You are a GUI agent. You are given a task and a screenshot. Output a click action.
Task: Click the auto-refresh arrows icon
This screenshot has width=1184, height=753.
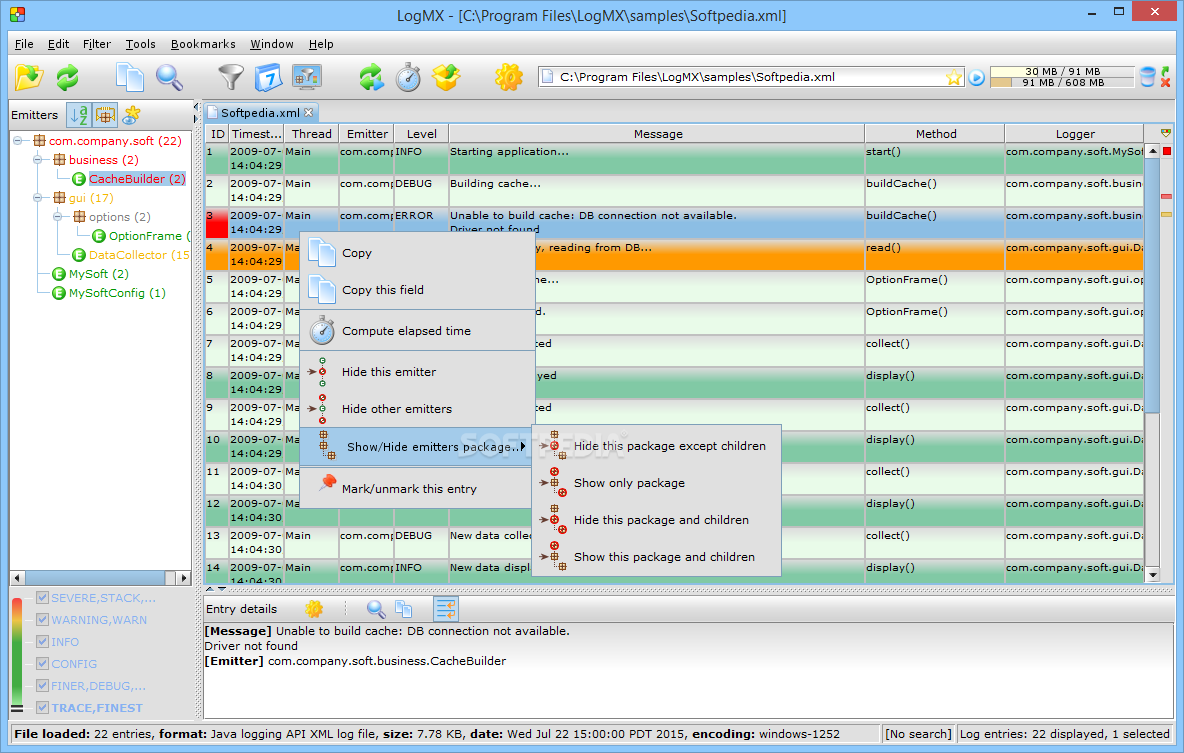pyautogui.click(x=372, y=77)
